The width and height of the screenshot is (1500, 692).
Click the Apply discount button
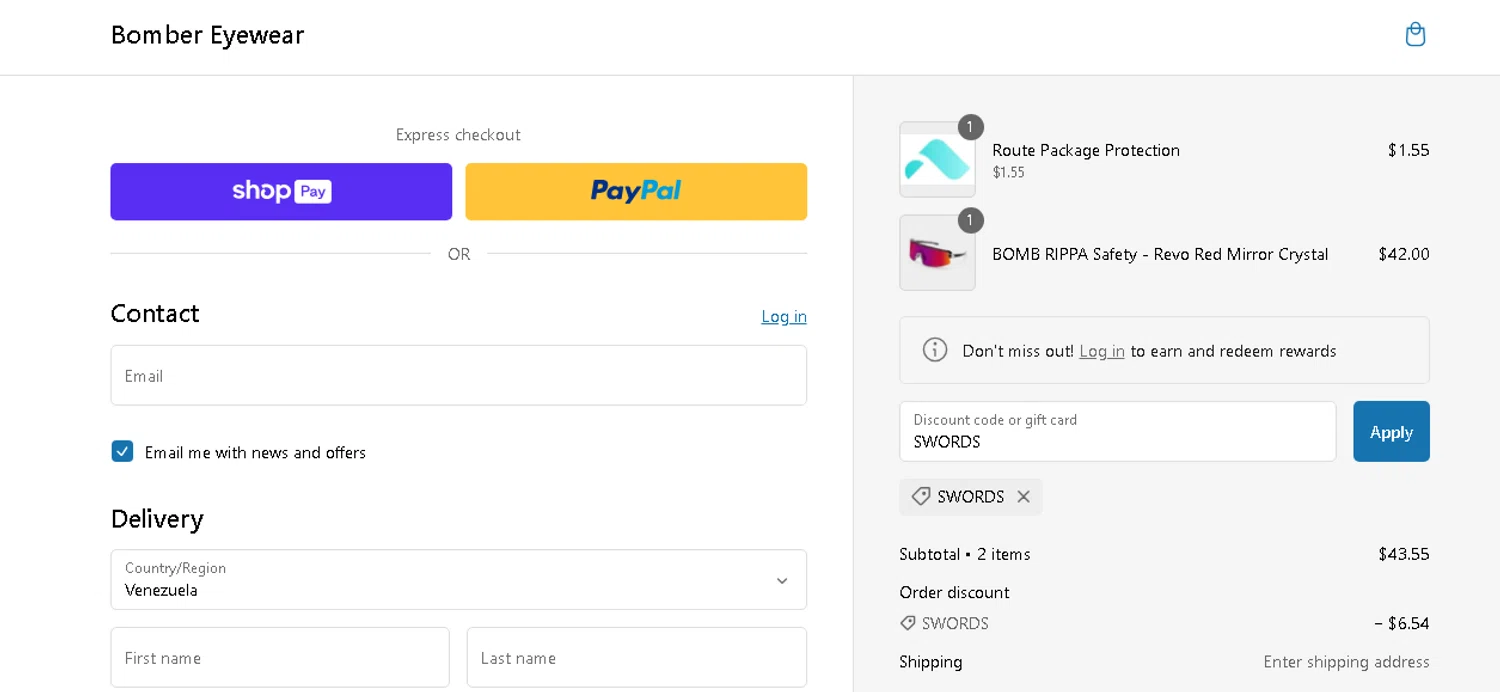click(1391, 431)
